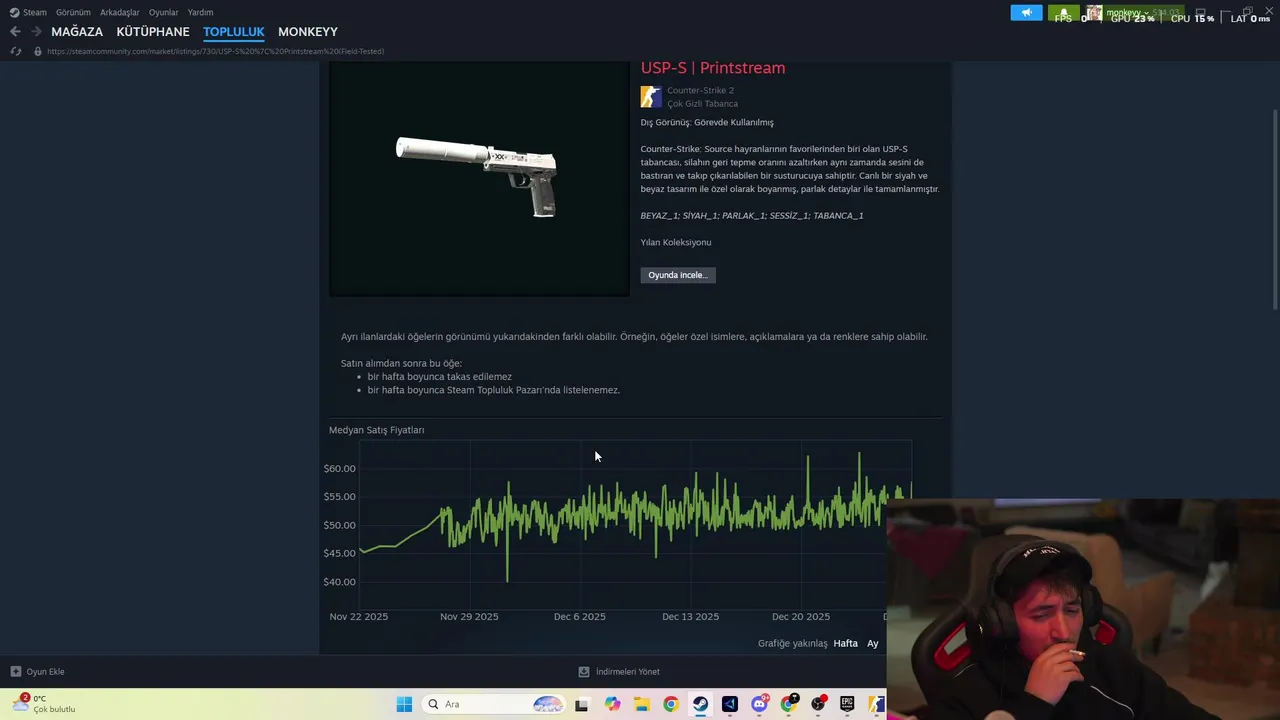Open İndirmeleri Yönet downloads manager
The height and width of the screenshot is (720, 1280).
pos(628,672)
